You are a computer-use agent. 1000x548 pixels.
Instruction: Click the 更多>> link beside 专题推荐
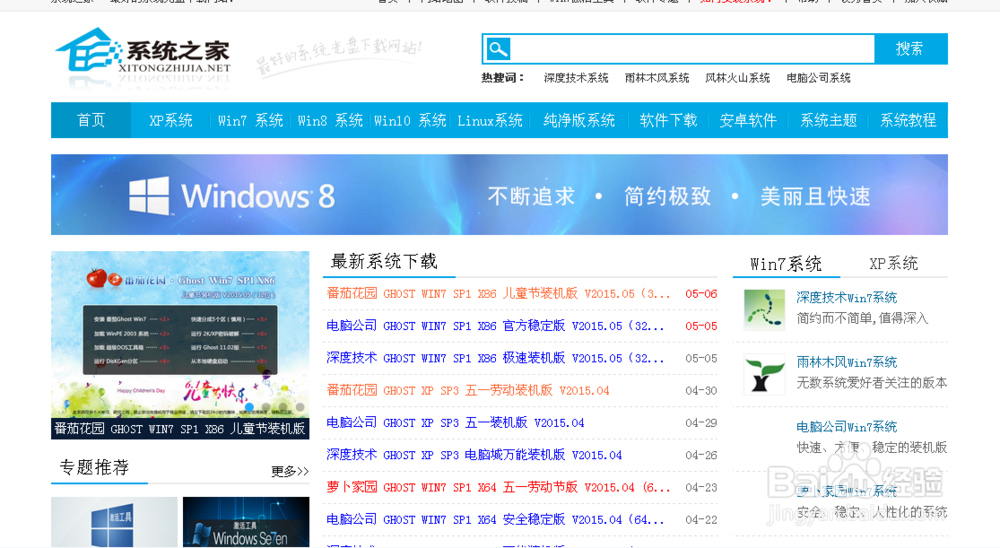pyautogui.click(x=290, y=471)
